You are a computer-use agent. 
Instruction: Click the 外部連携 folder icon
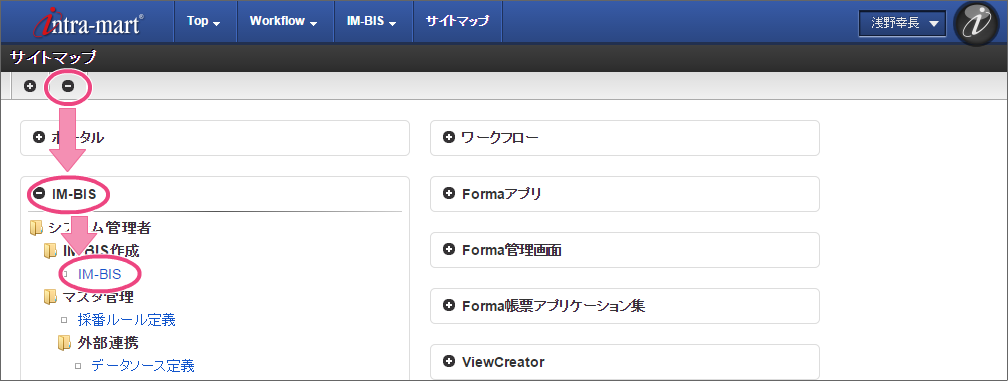tap(64, 342)
